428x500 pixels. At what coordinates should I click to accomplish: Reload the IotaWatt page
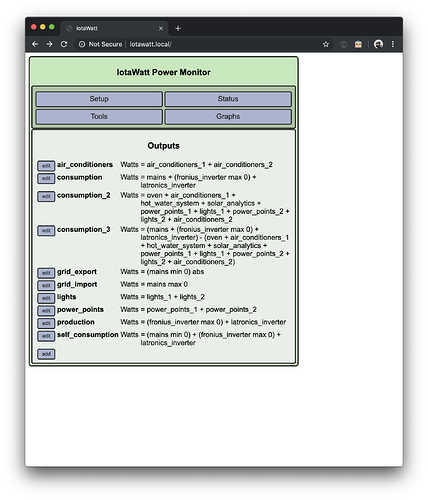pyautogui.click(x=64, y=44)
